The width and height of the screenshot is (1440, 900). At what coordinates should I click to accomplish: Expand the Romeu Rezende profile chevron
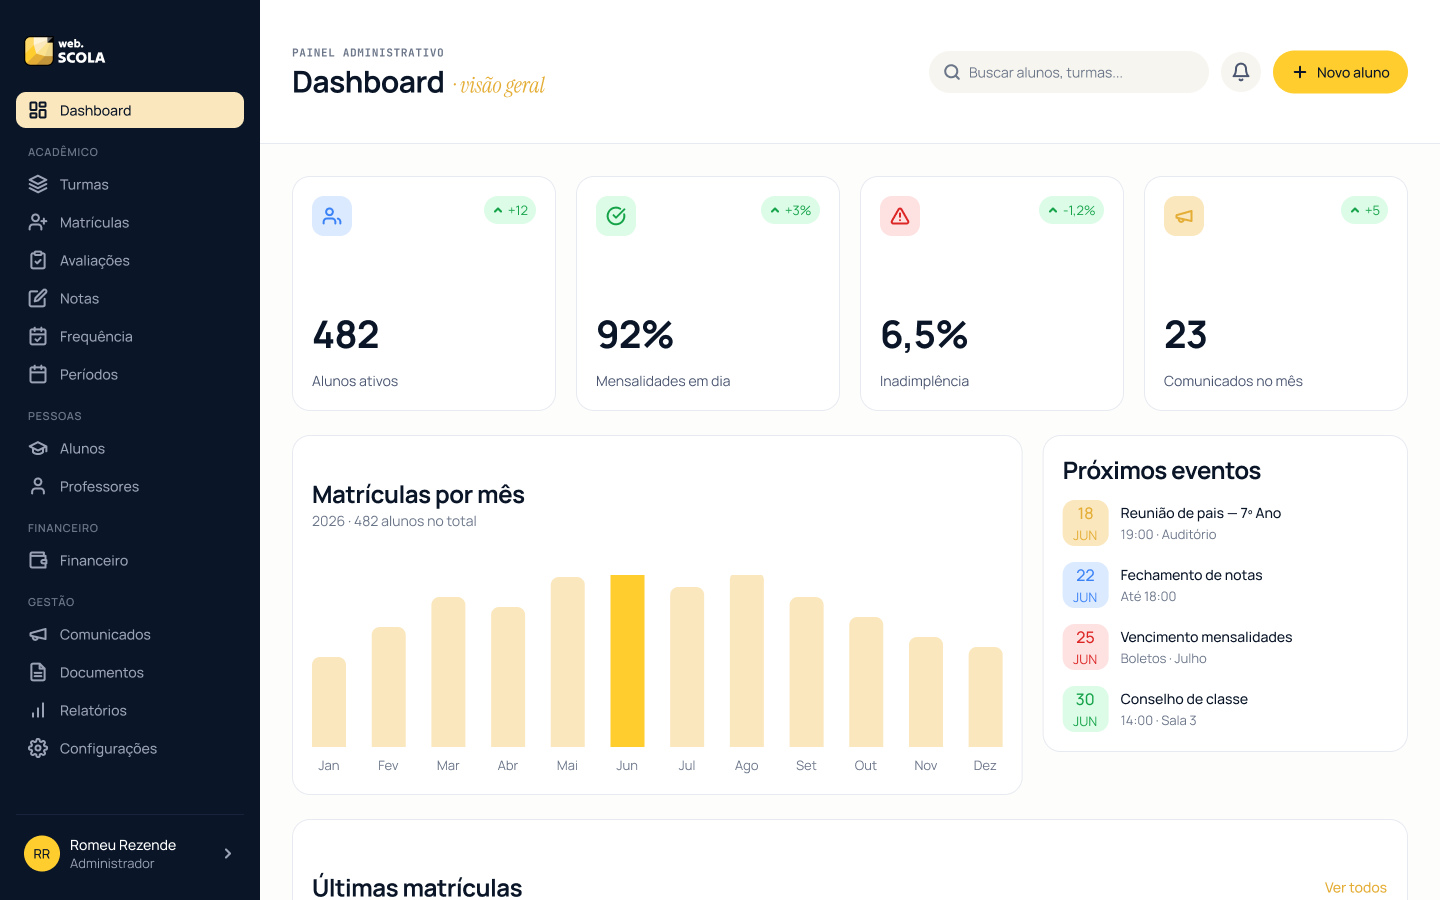pyautogui.click(x=228, y=853)
